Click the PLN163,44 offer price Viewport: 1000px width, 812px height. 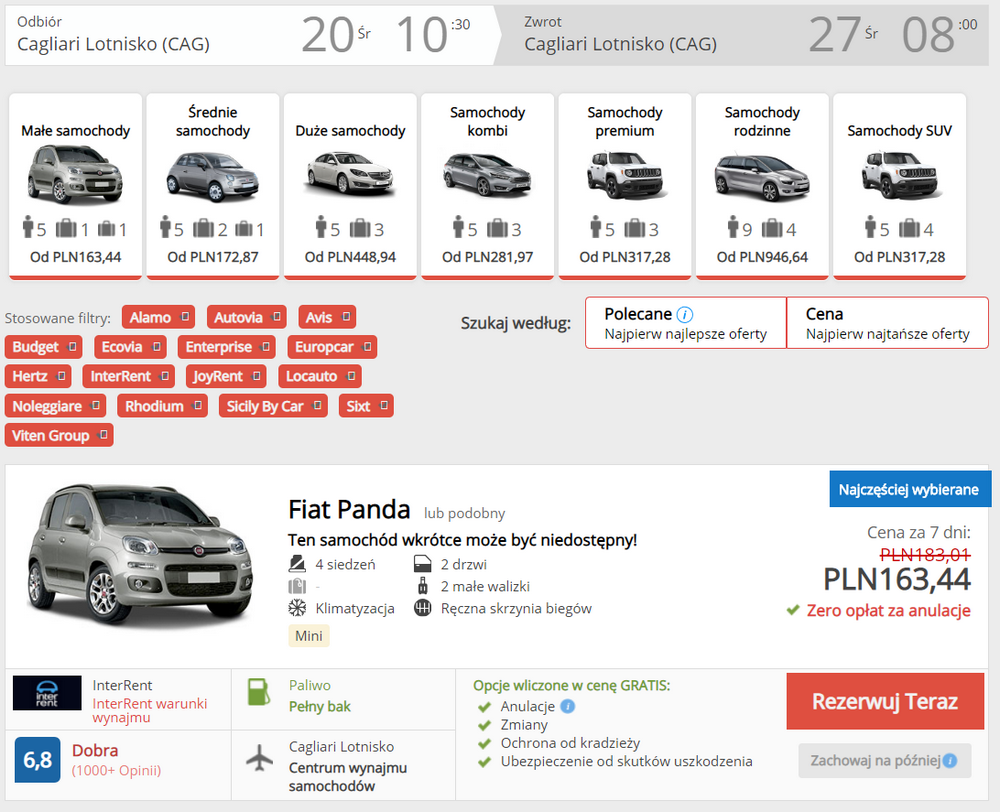coord(897,580)
